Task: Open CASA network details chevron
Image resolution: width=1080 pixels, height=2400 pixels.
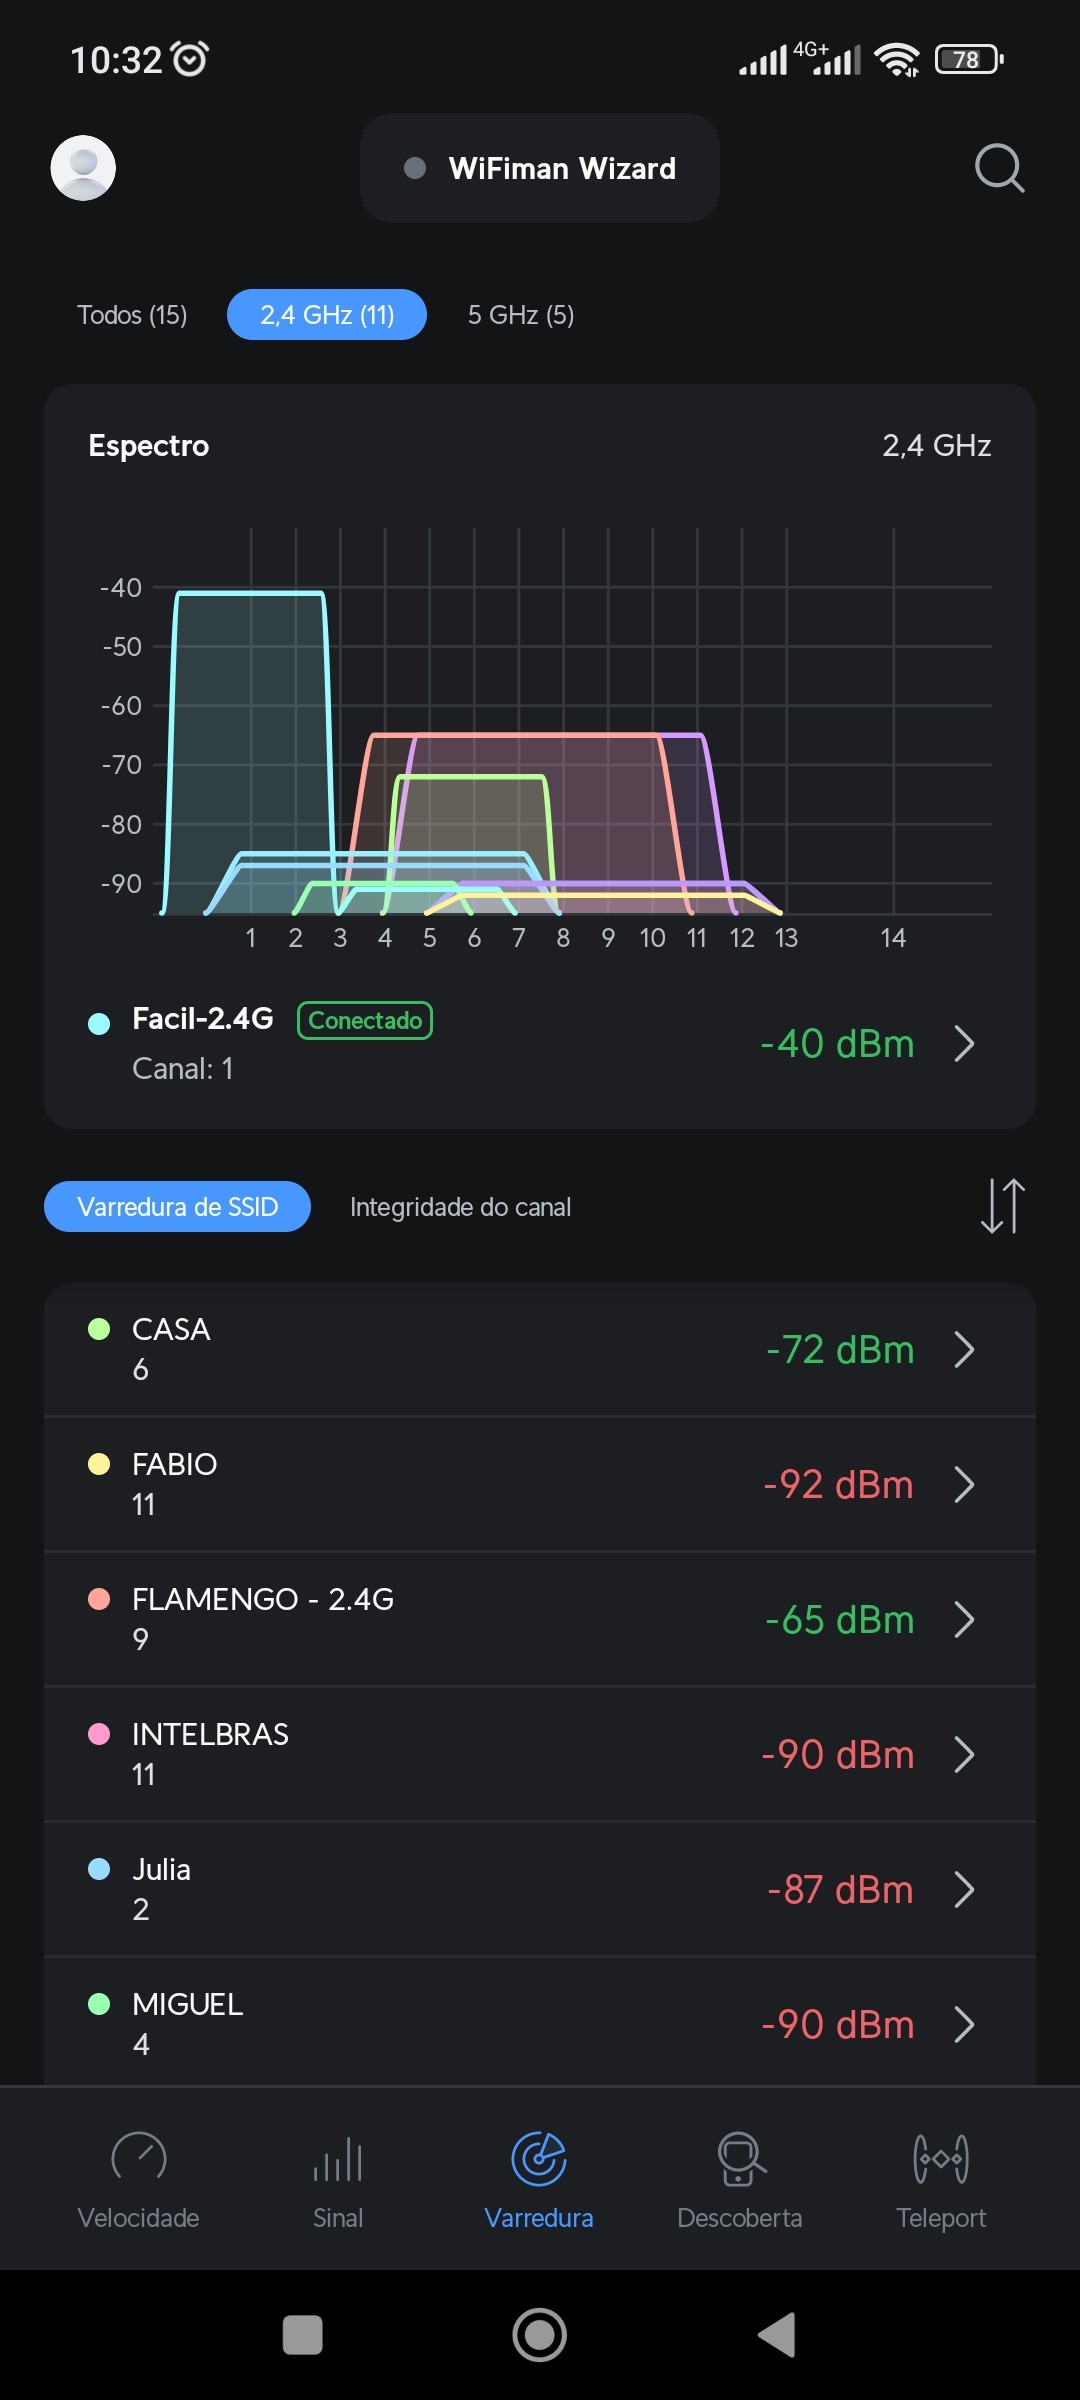Action: tap(964, 1350)
